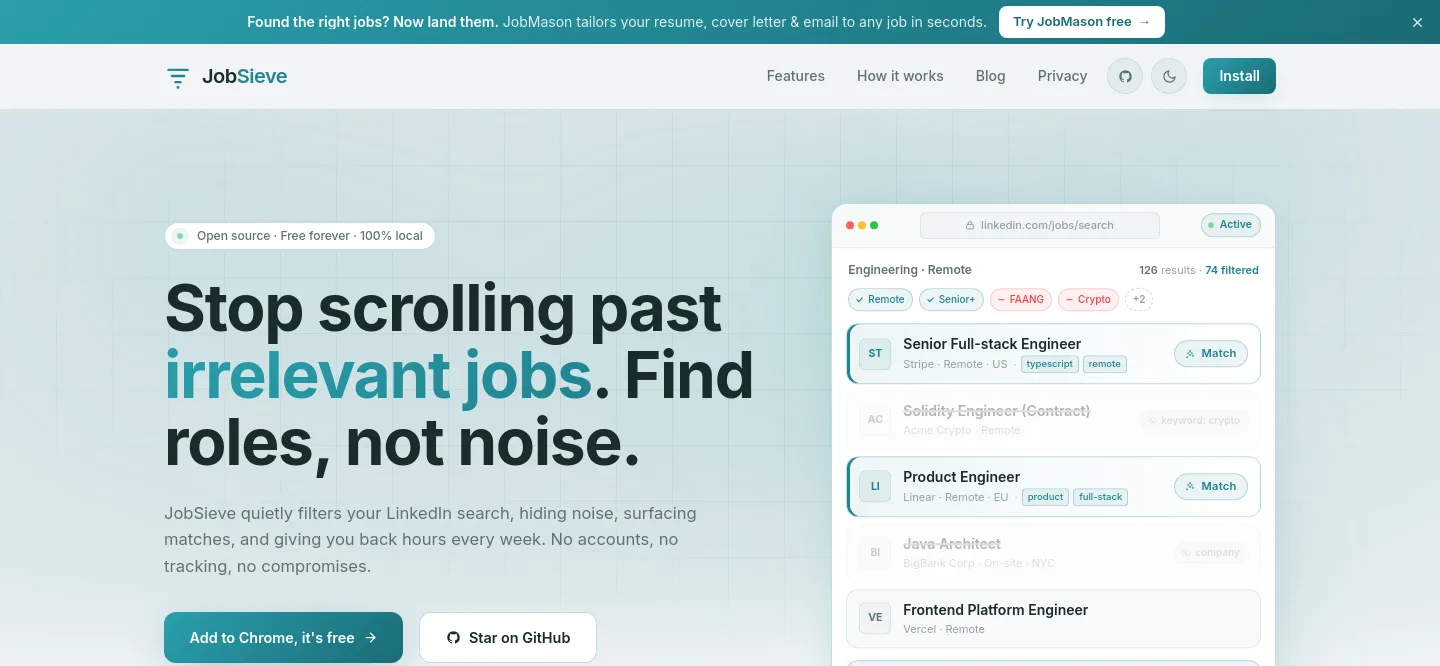1440x666 pixels.
Task: Click the LI company avatar for Linear
Action: tap(875, 486)
